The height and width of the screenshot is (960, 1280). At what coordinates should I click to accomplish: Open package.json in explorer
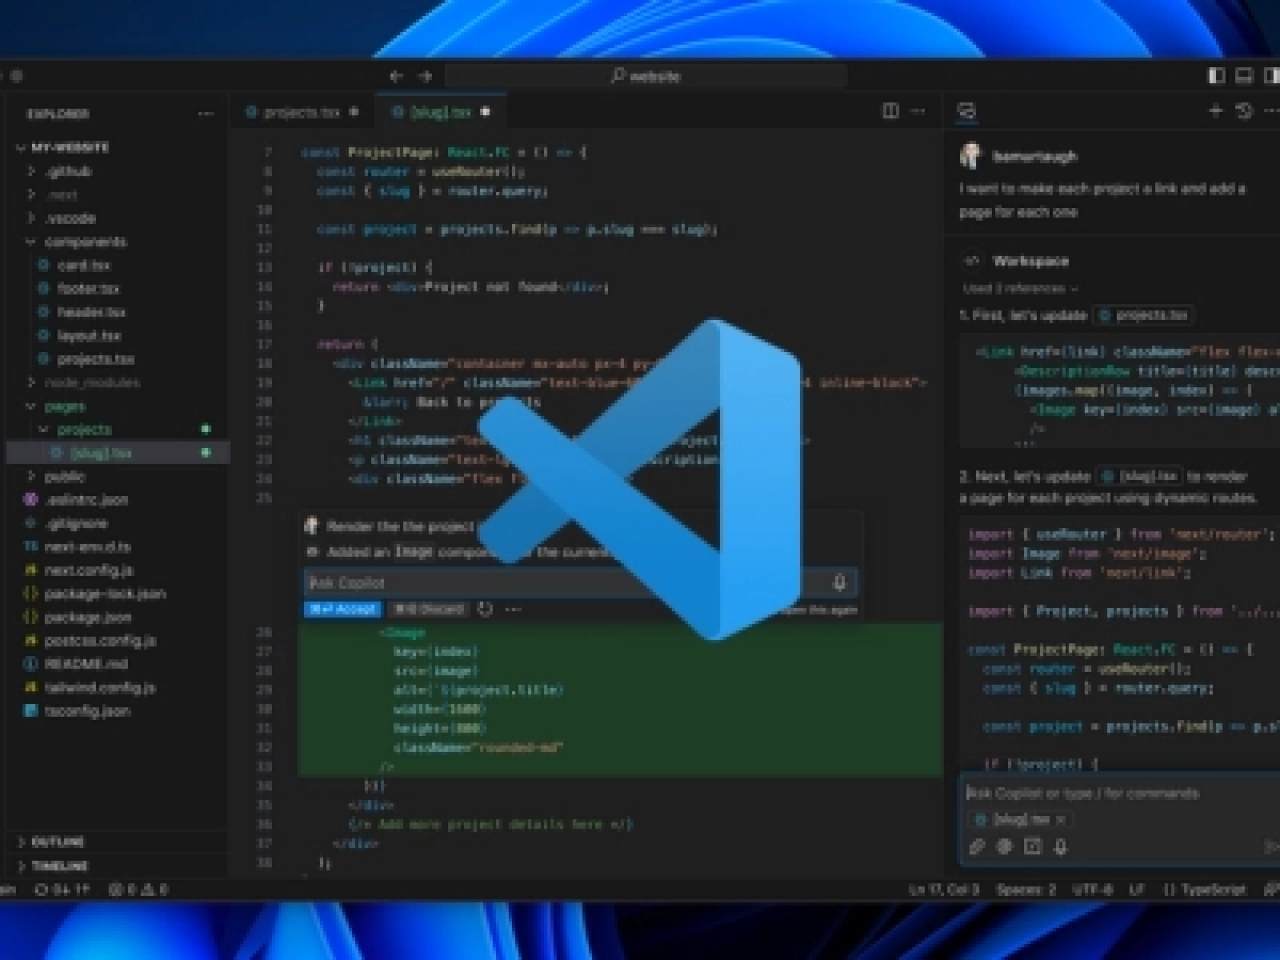pyautogui.click(x=118, y=617)
